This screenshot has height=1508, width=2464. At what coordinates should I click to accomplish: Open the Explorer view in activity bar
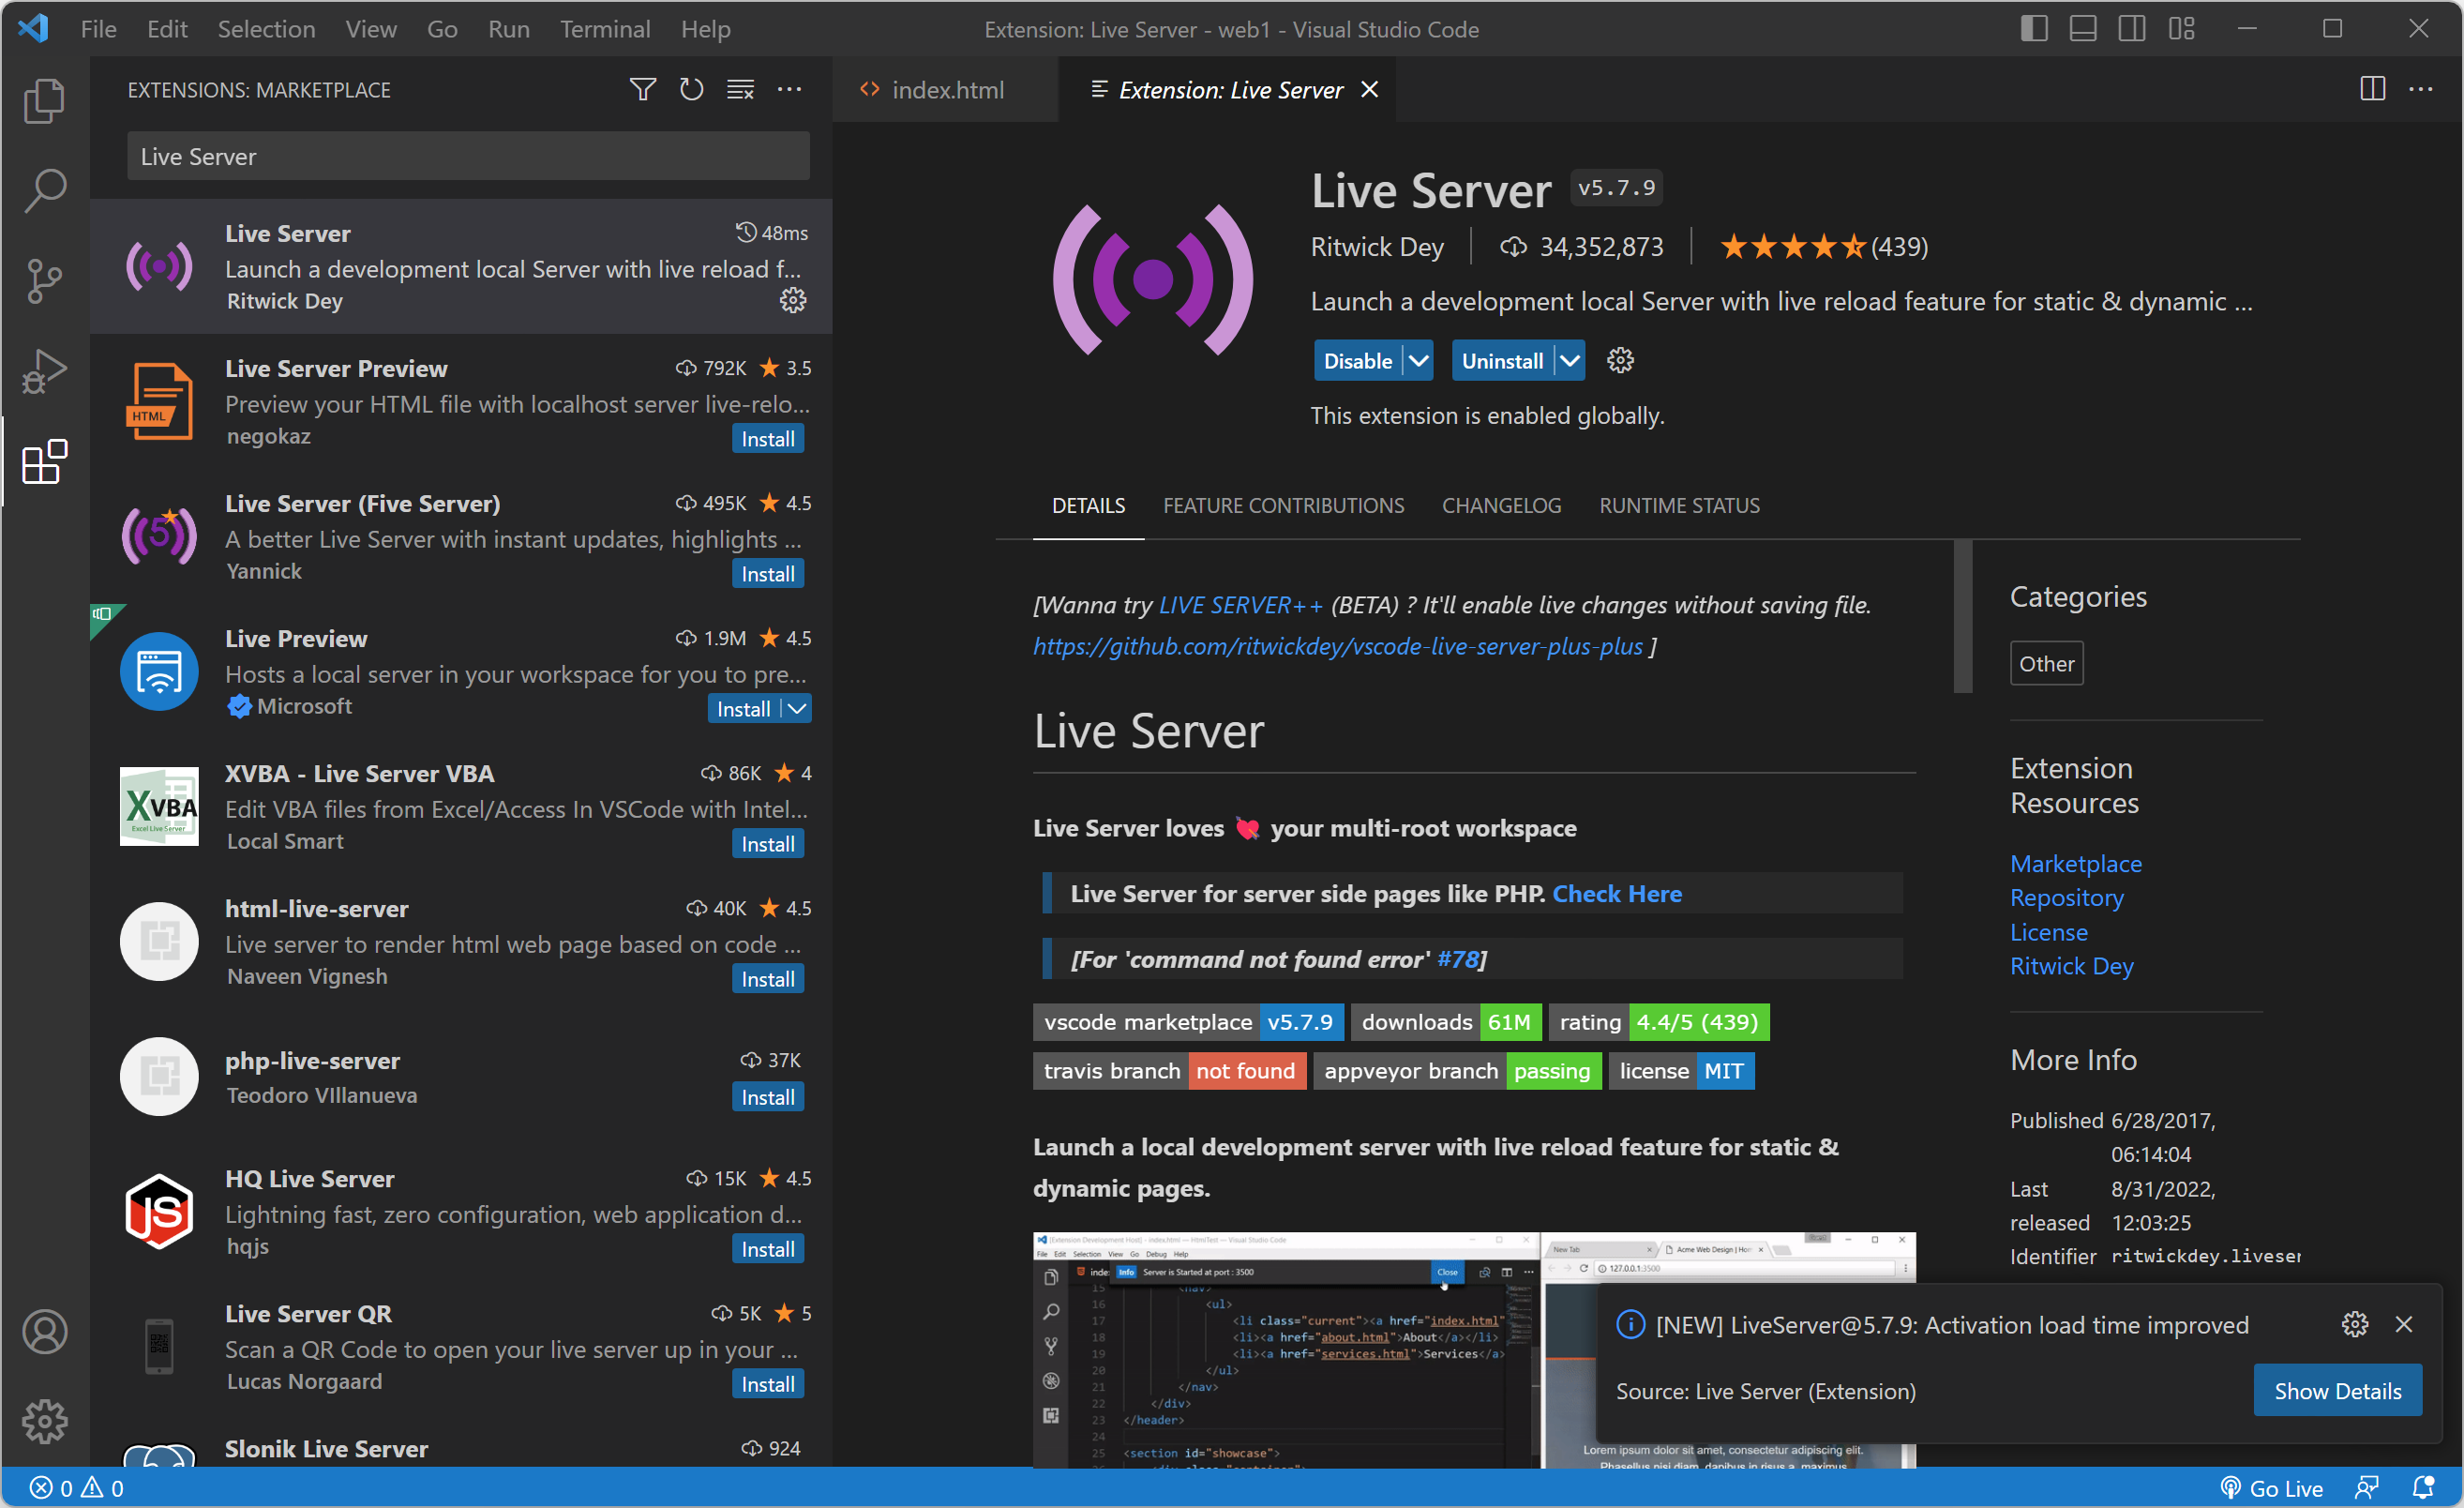[x=44, y=101]
